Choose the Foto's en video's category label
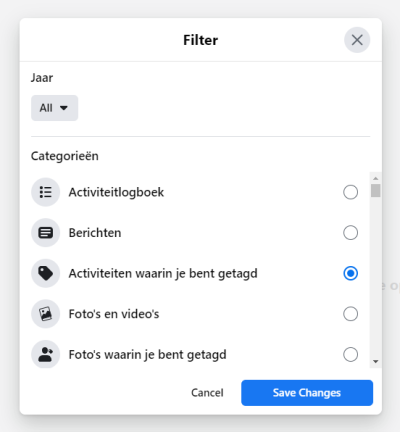400x432 pixels. click(x=114, y=314)
